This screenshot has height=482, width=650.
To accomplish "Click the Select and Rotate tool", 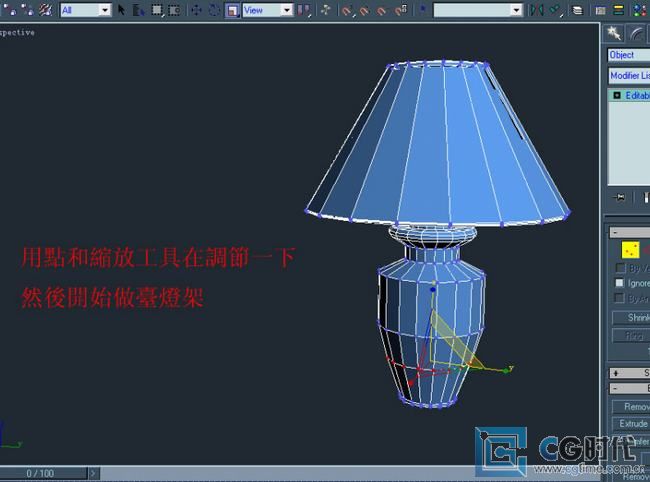I will (x=213, y=10).
